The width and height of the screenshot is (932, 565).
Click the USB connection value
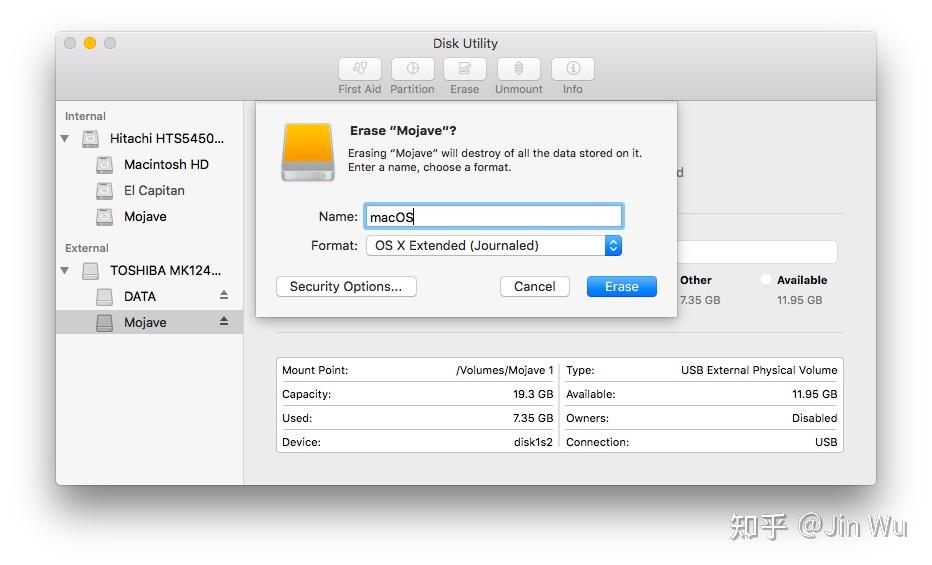[826, 442]
